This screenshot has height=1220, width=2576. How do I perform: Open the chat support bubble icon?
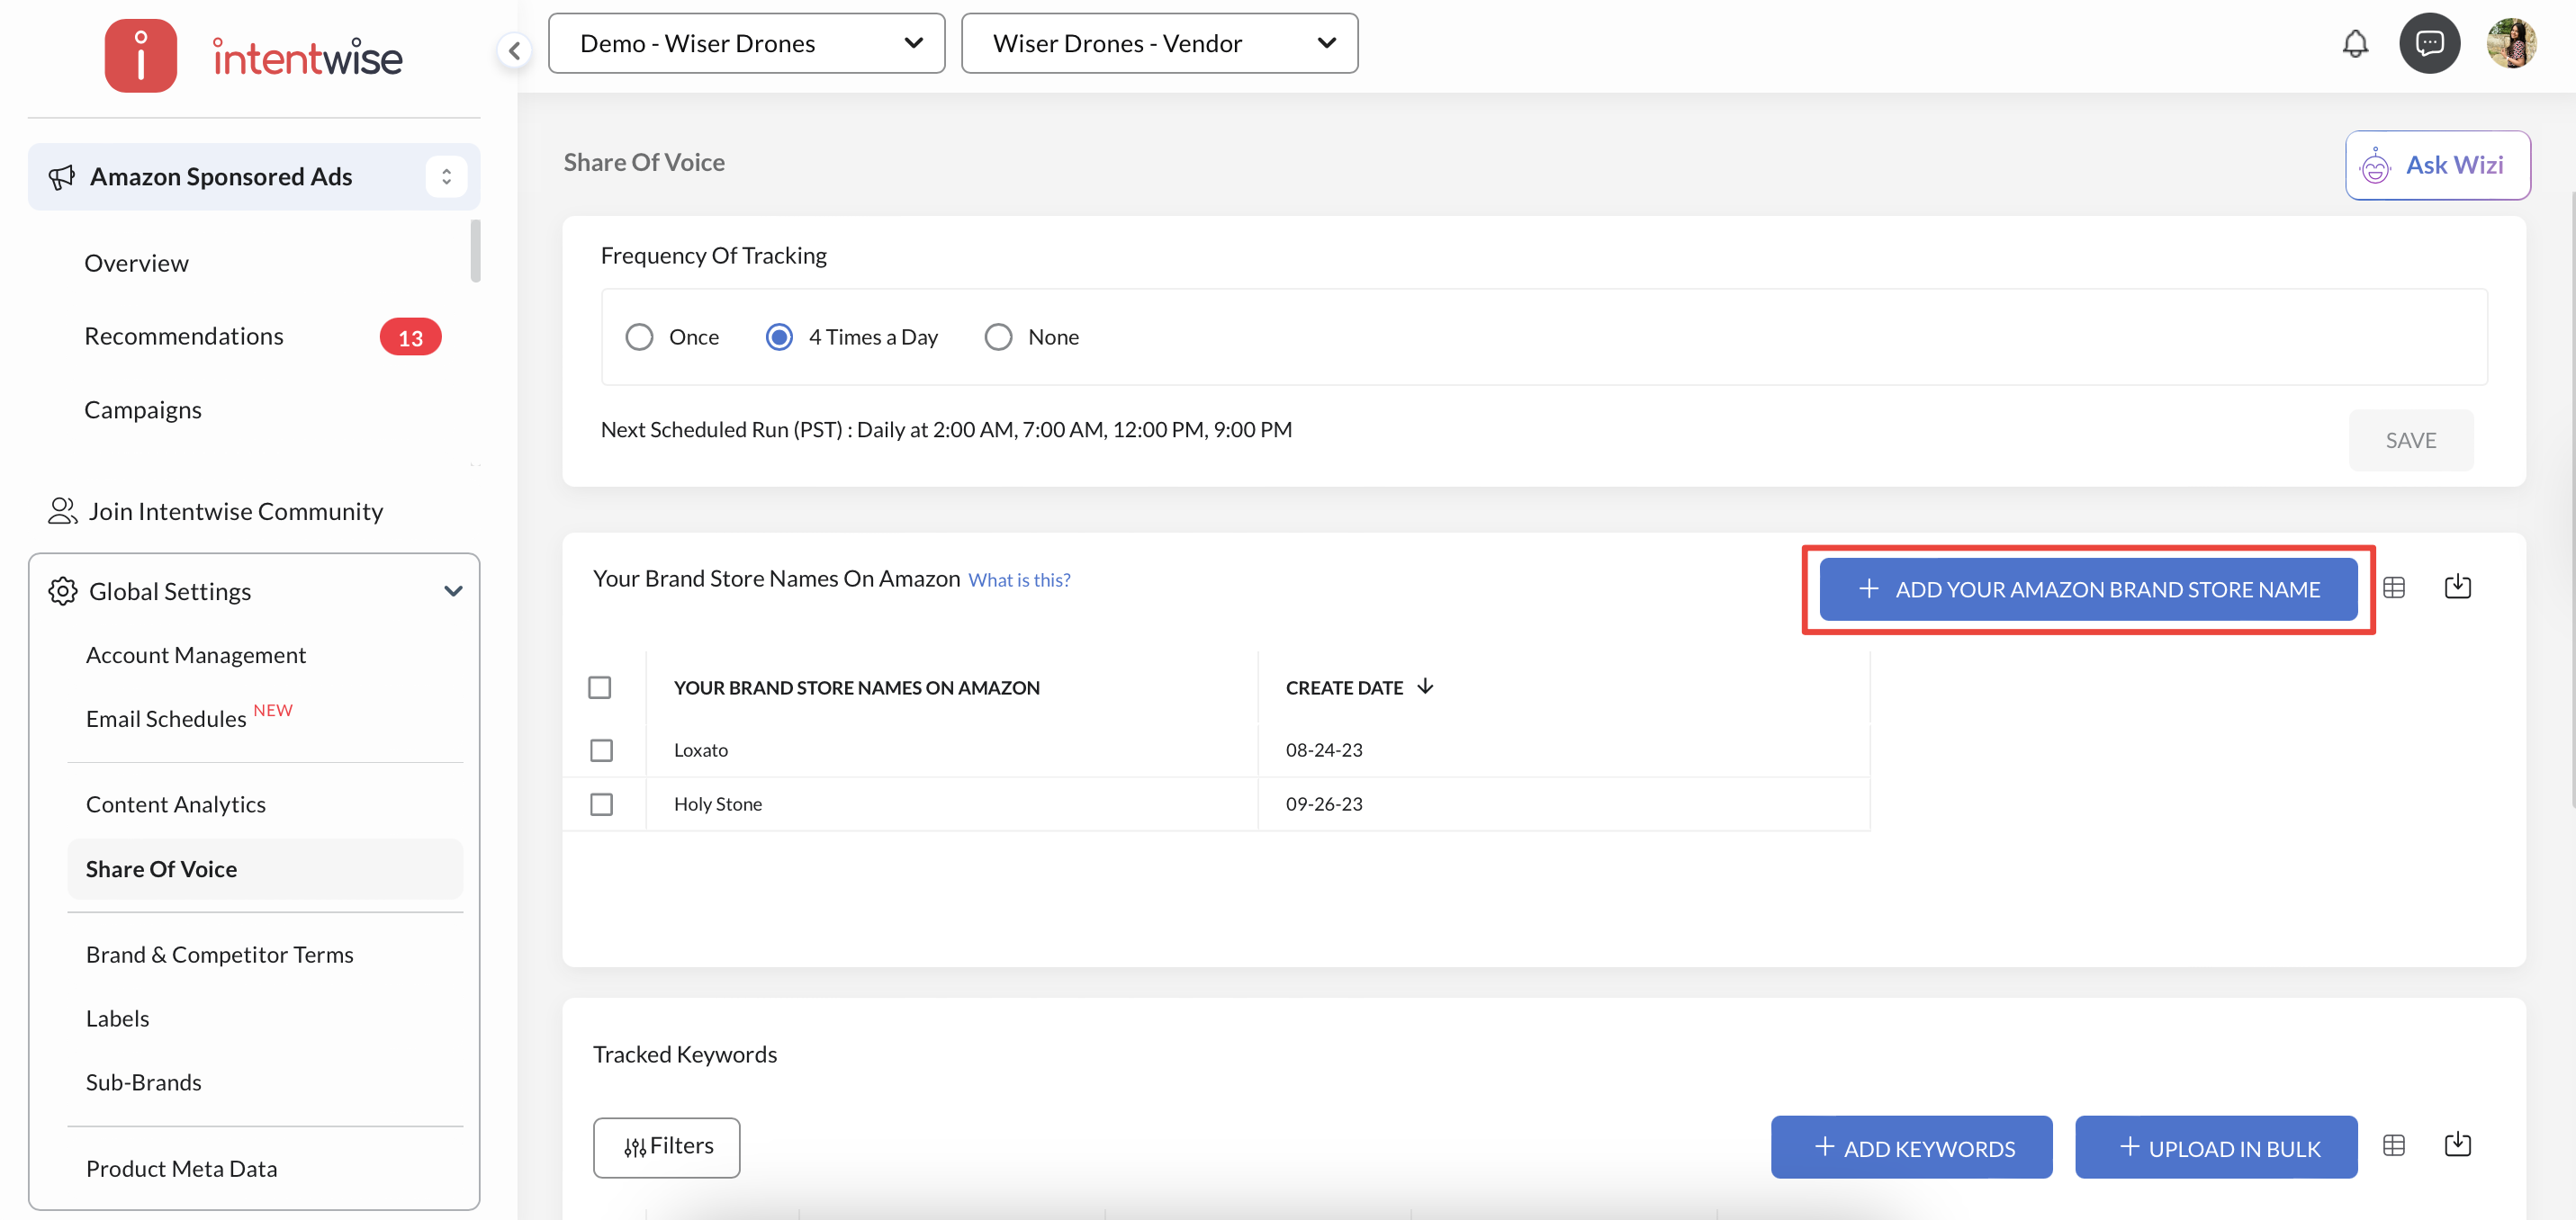point(2429,44)
